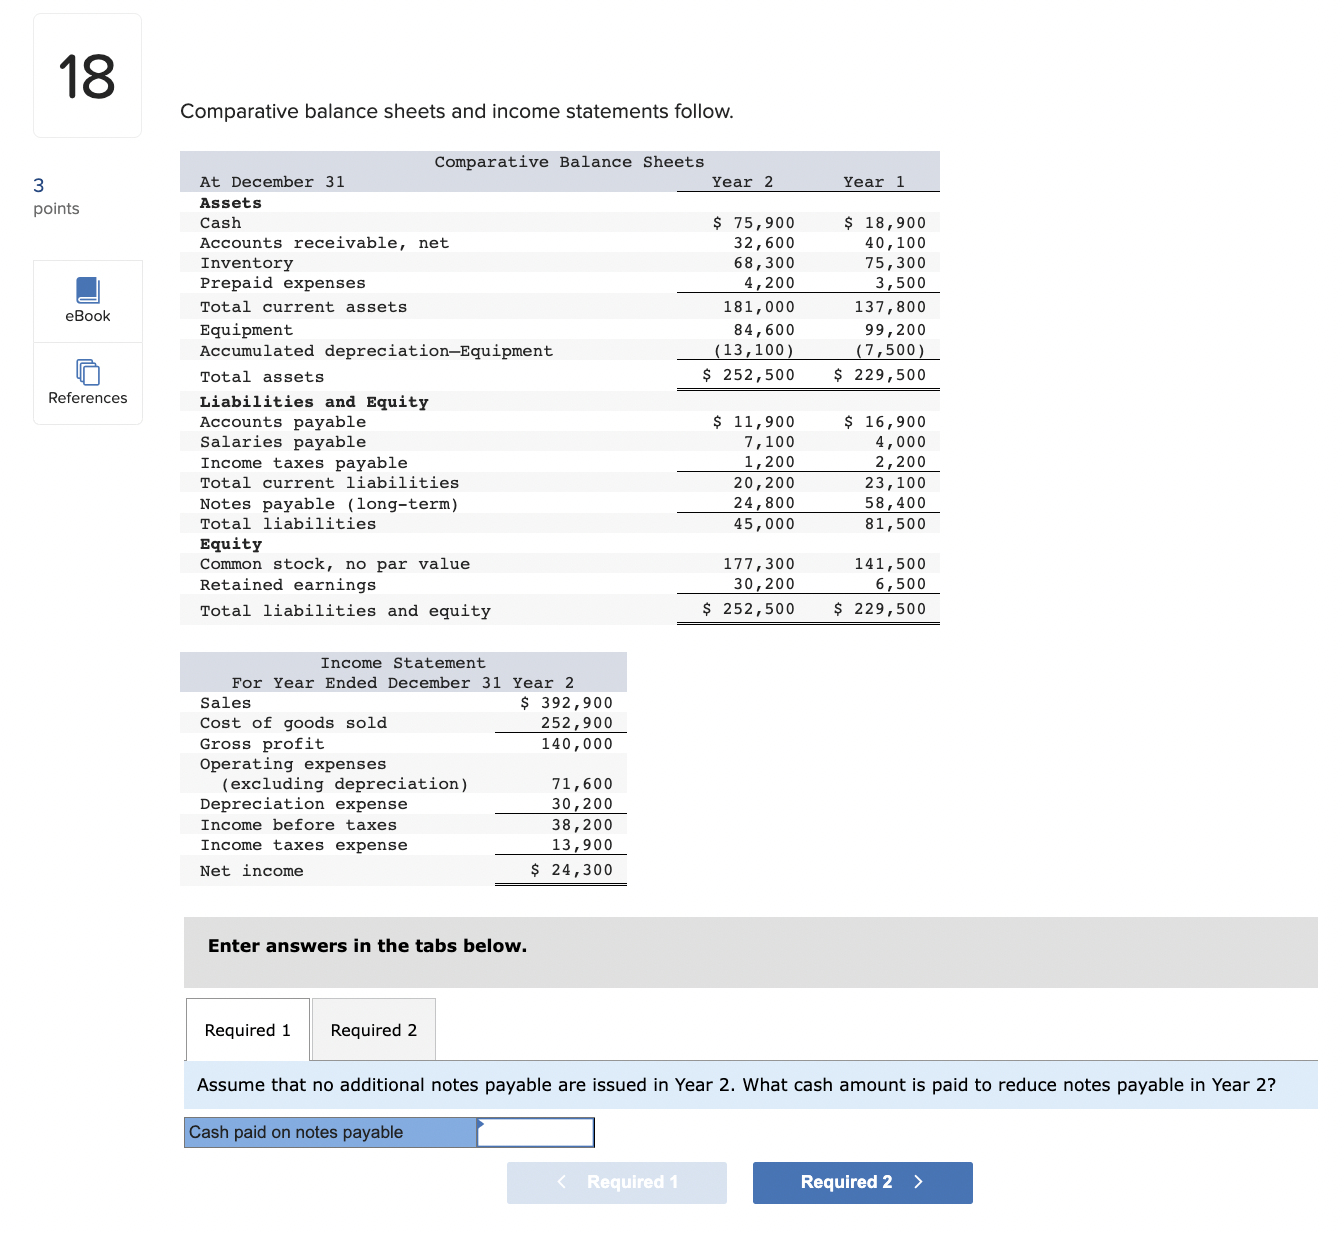
Task: Click the Enter answers in the tabs below banner
Action: (x=367, y=946)
